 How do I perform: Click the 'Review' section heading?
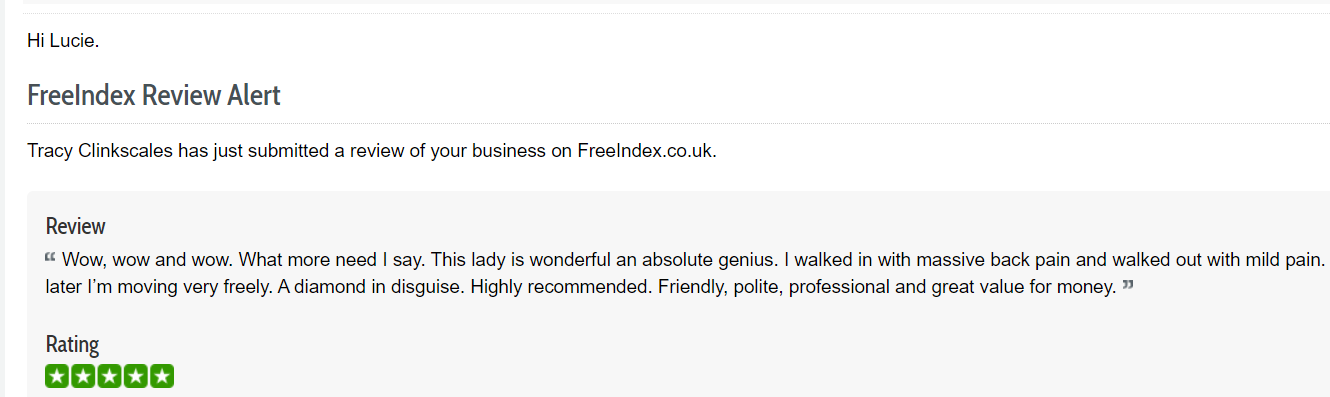[76, 226]
